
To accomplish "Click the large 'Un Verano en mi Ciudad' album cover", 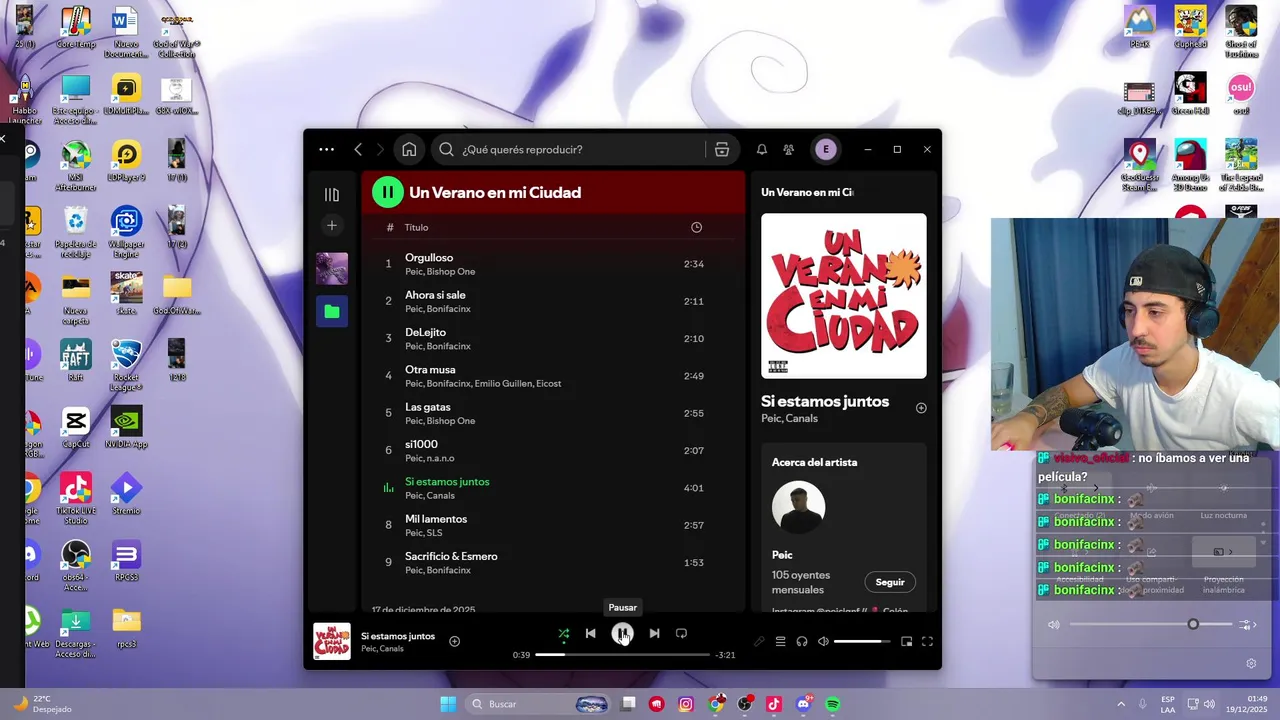I will (844, 296).
